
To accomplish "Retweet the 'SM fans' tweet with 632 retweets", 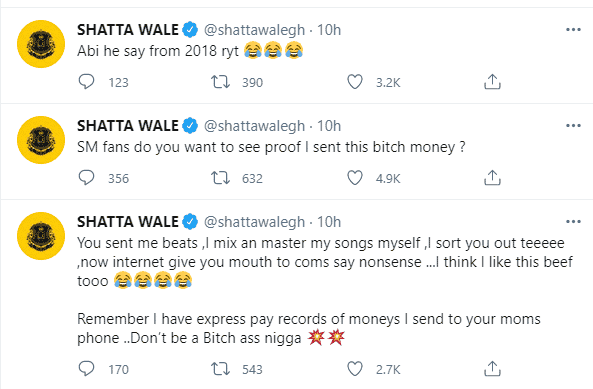I will point(220,178).
